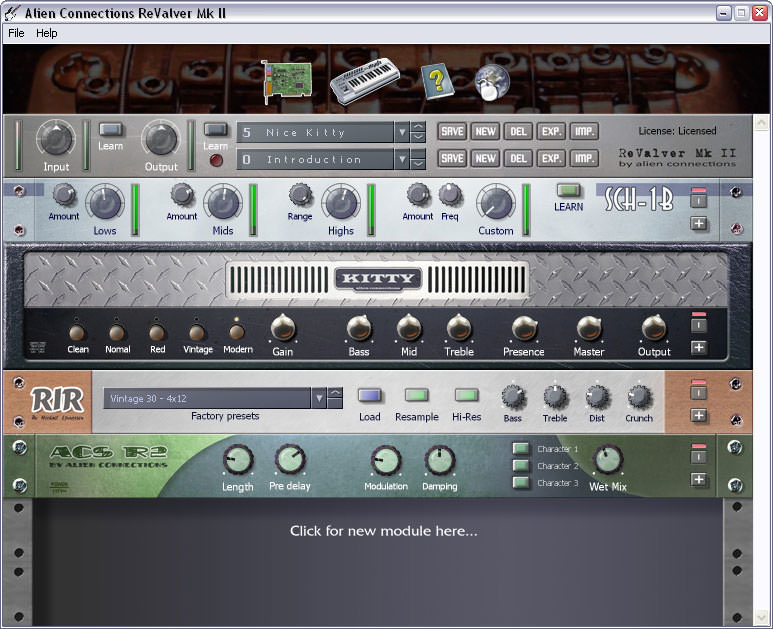The height and width of the screenshot is (629, 773).
Task: Enable the Character 2 toggle on reverb
Action: pos(521,466)
